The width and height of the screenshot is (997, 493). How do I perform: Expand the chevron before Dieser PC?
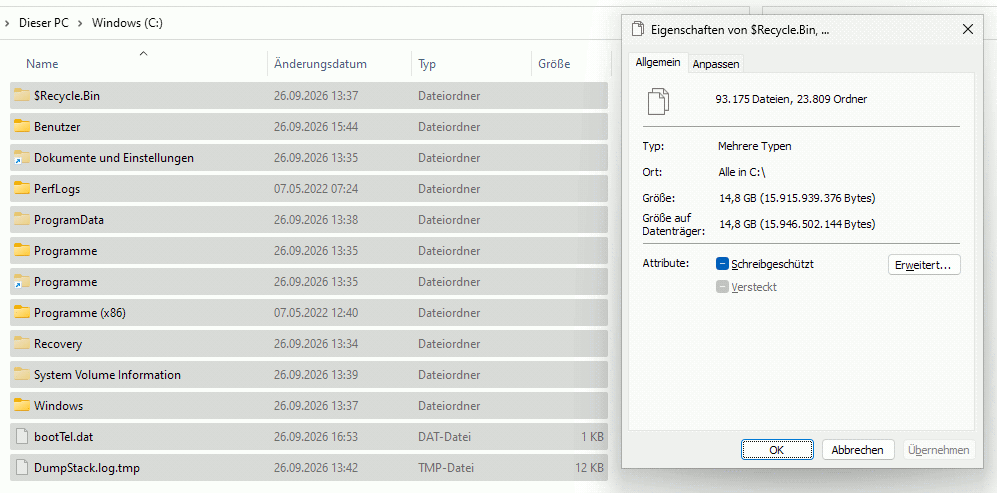pyautogui.click(x=6, y=23)
